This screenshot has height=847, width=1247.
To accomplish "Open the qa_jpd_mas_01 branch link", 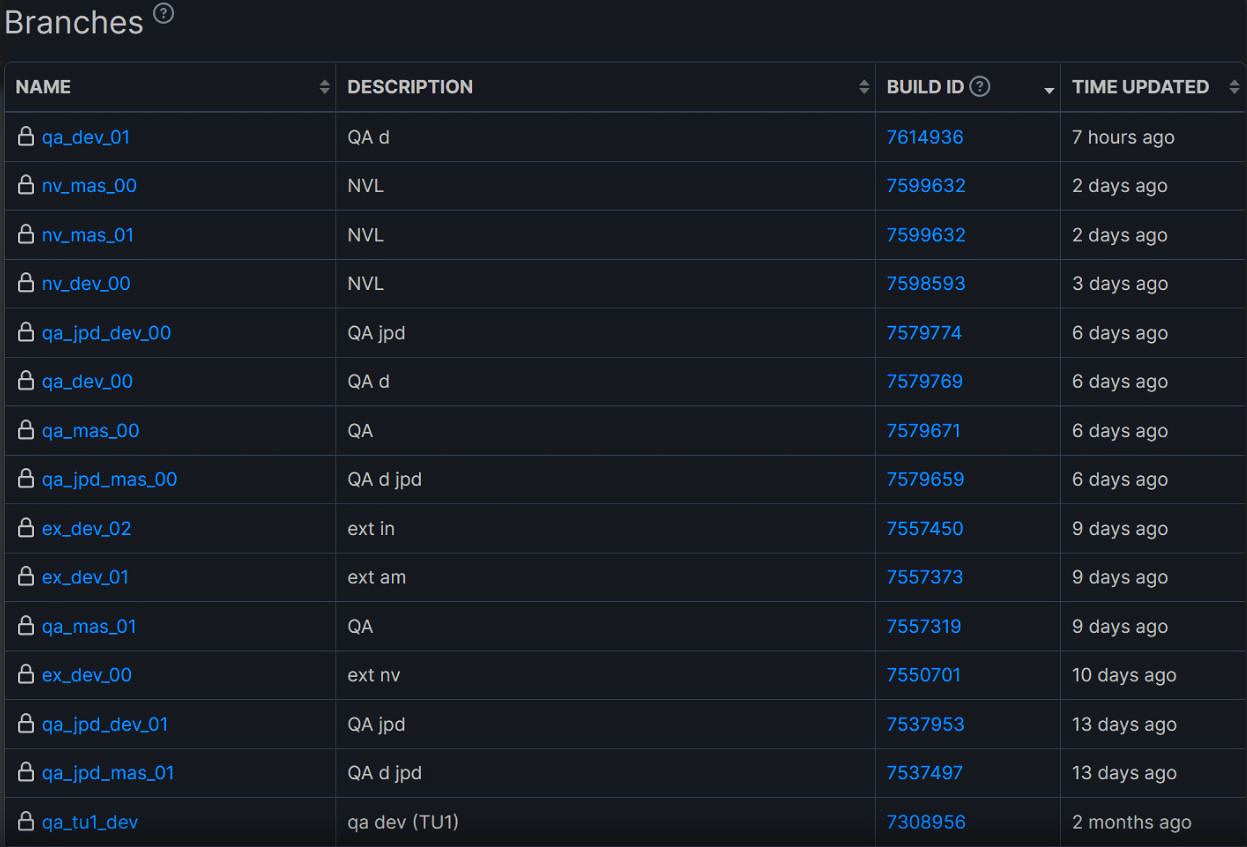I will 108,774.
